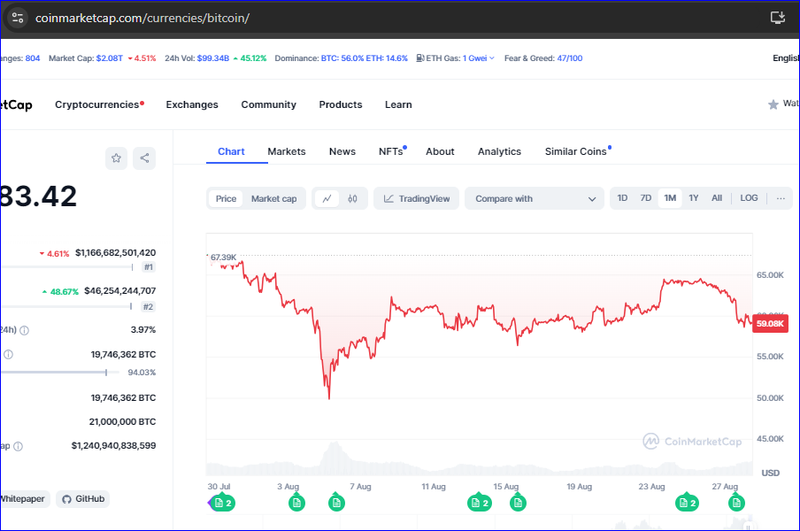800x531 pixels.
Task: Open 3 Aug news event marker
Action: pyautogui.click(x=296, y=503)
